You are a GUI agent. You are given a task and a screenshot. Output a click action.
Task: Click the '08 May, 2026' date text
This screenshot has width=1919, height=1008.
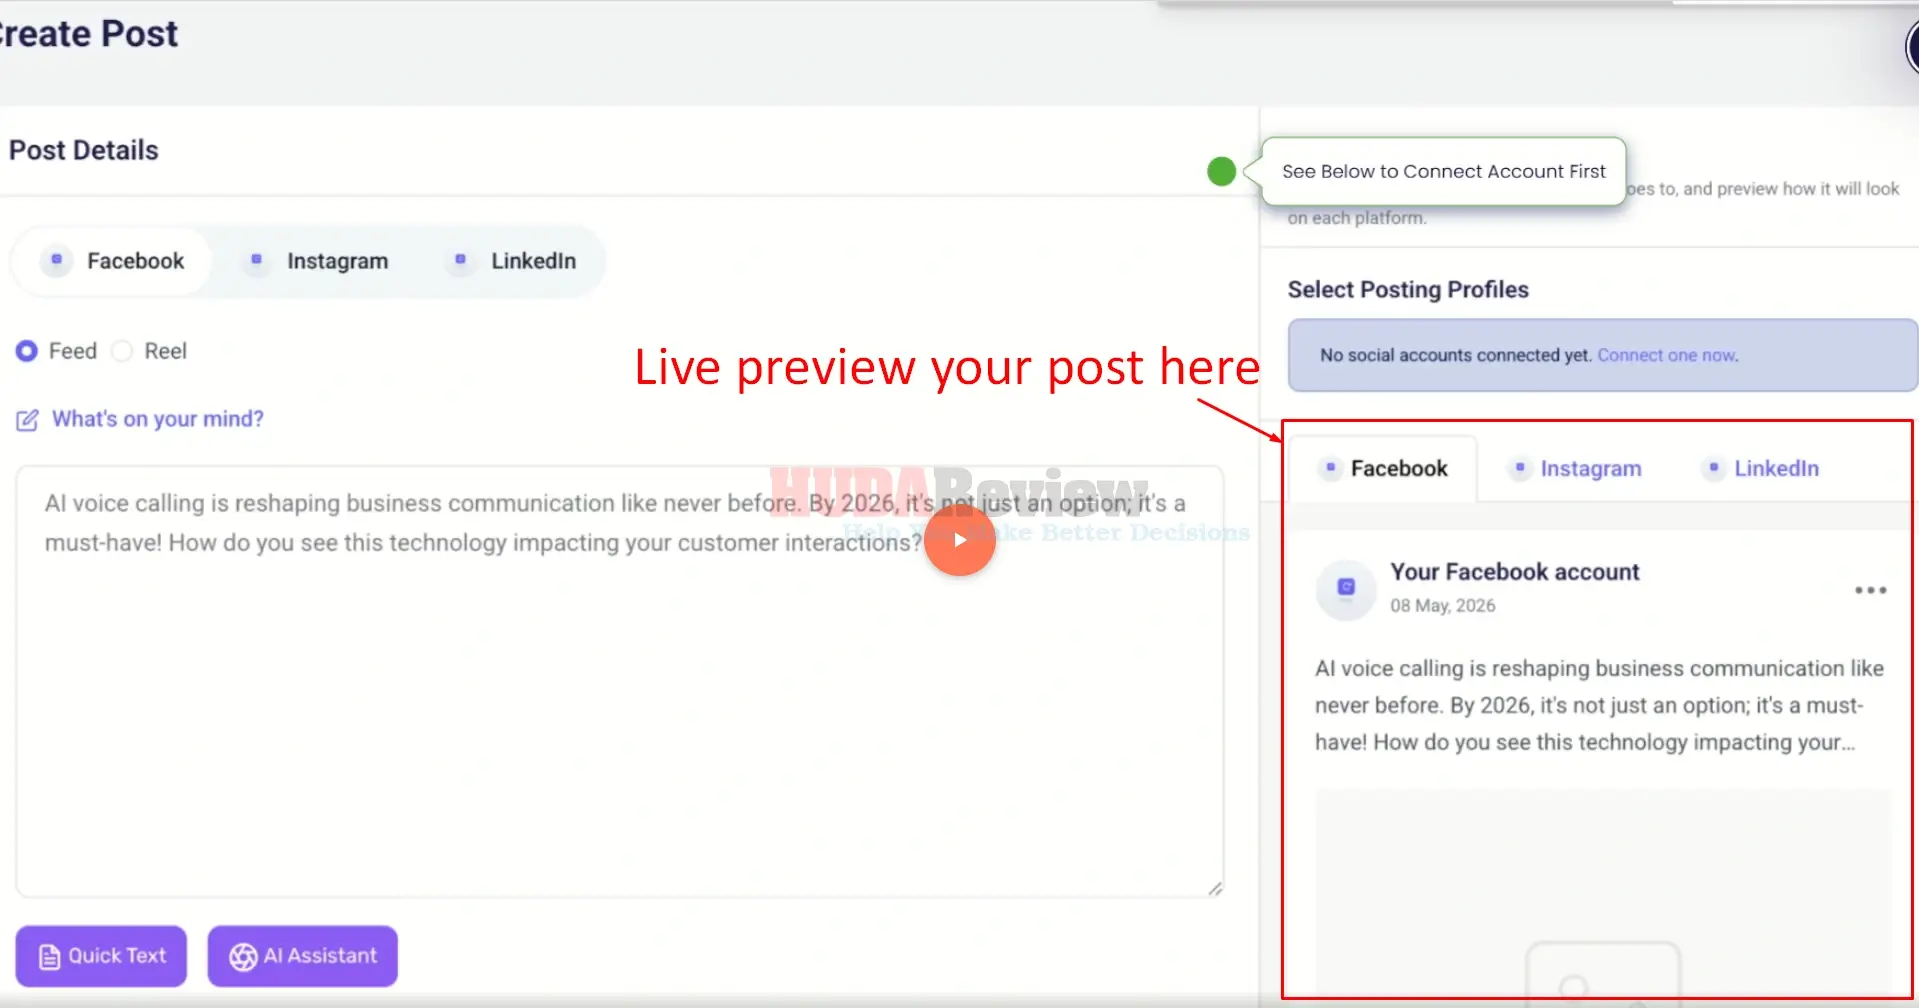click(x=1442, y=606)
